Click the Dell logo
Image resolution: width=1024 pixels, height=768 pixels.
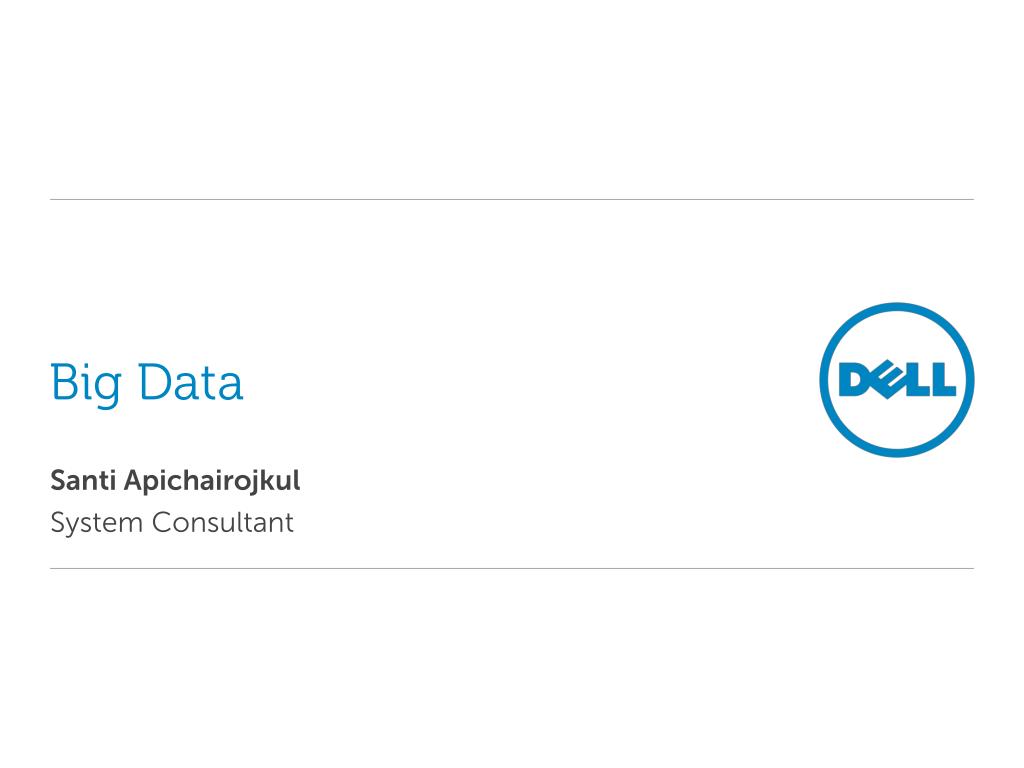pyautogui.click(x=896, y=380)
